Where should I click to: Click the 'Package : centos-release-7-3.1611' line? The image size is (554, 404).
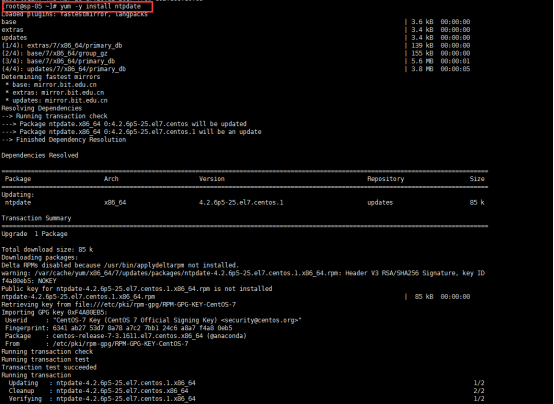pyautogui.click(x=125, y=336)
